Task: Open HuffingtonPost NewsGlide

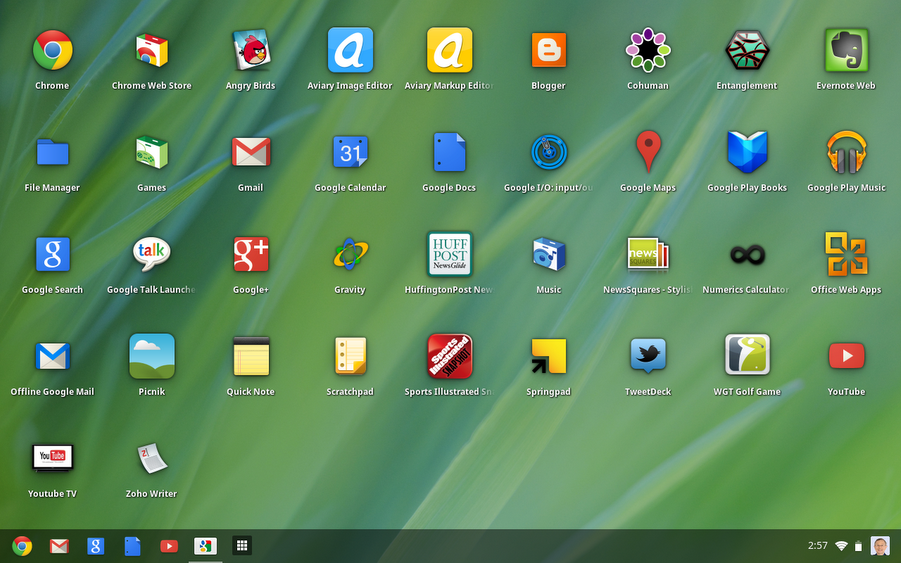Action: 449,254
